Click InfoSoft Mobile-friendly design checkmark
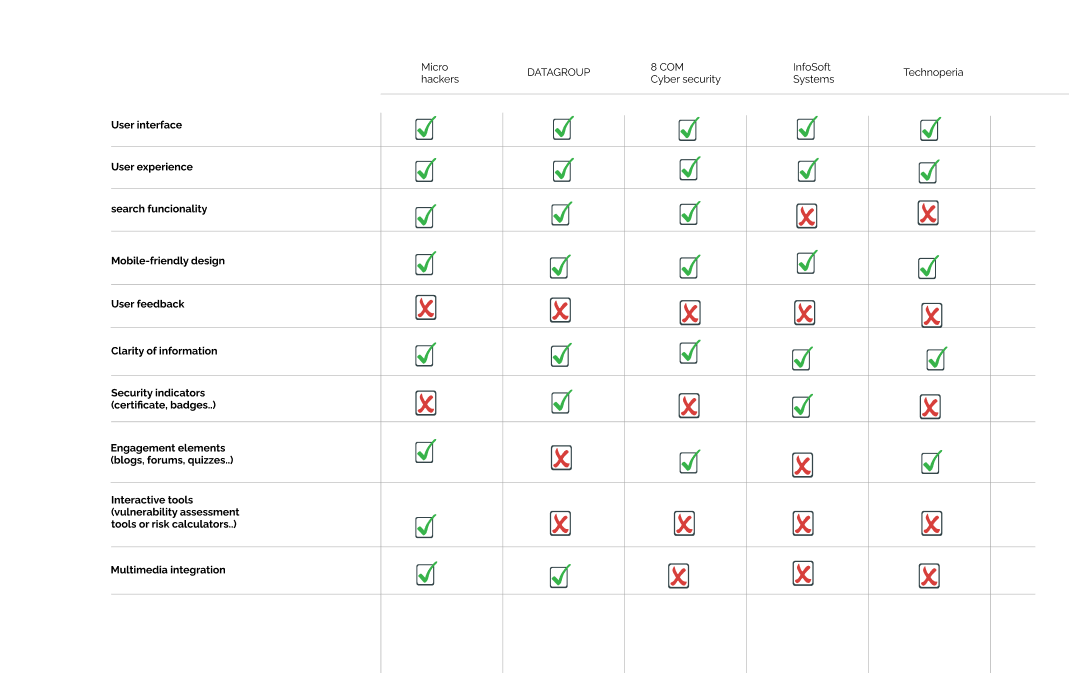 (x=806, y=262)
